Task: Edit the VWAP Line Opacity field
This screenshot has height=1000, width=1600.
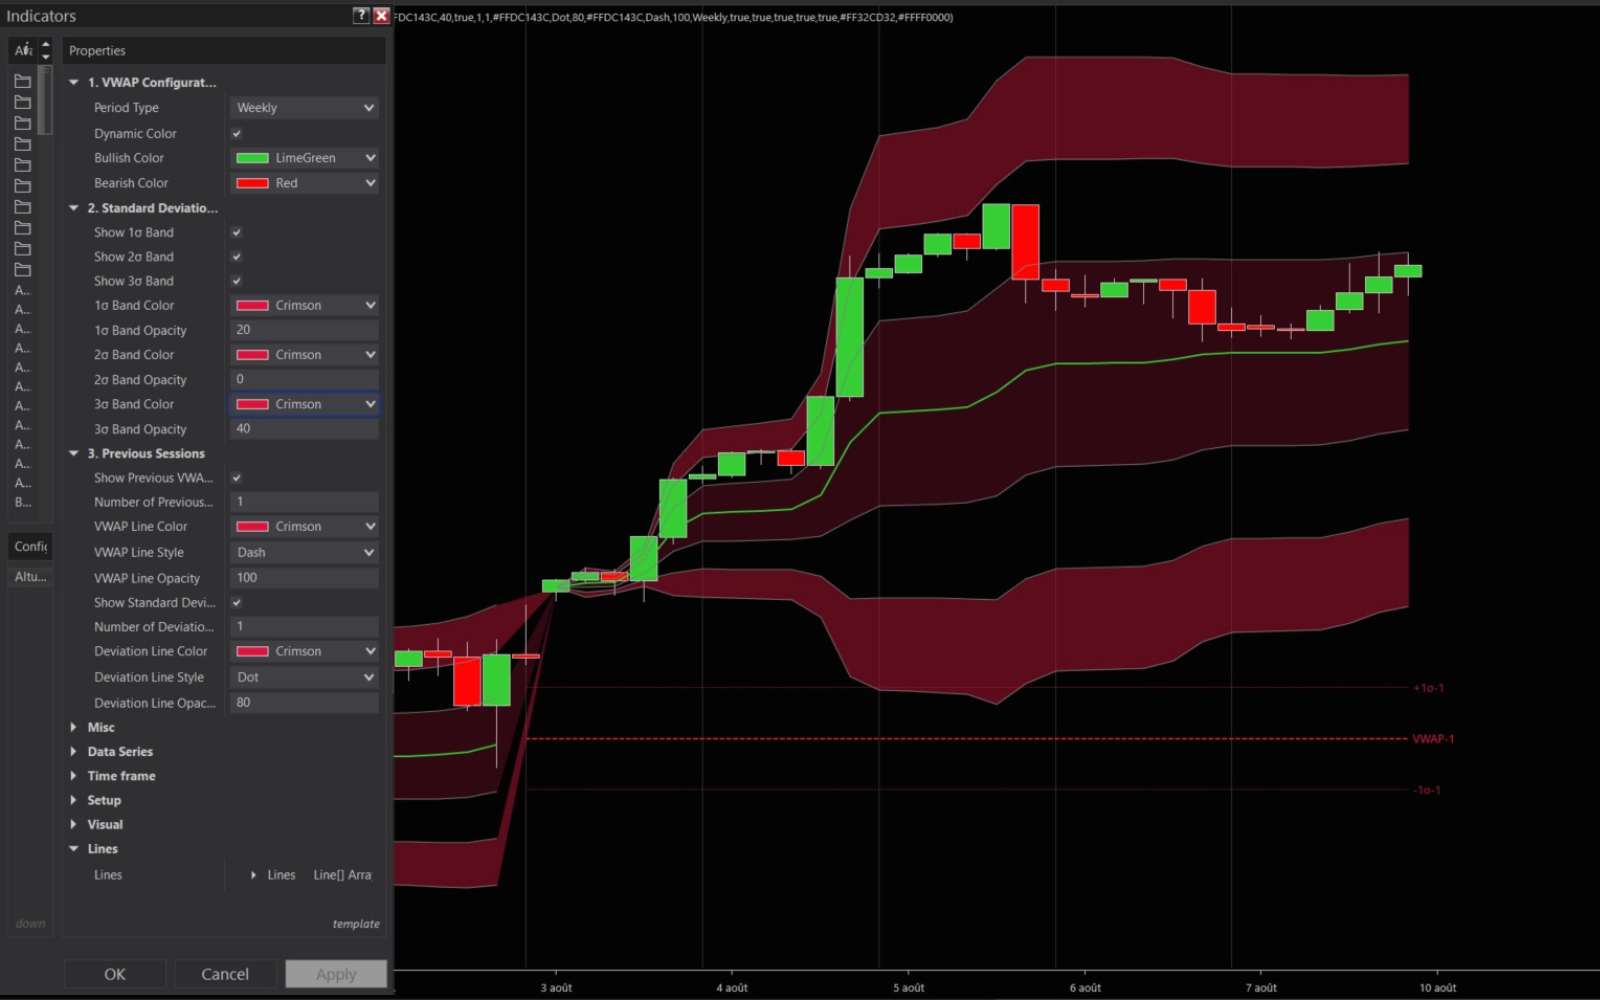Action: (x=304, y=578)
